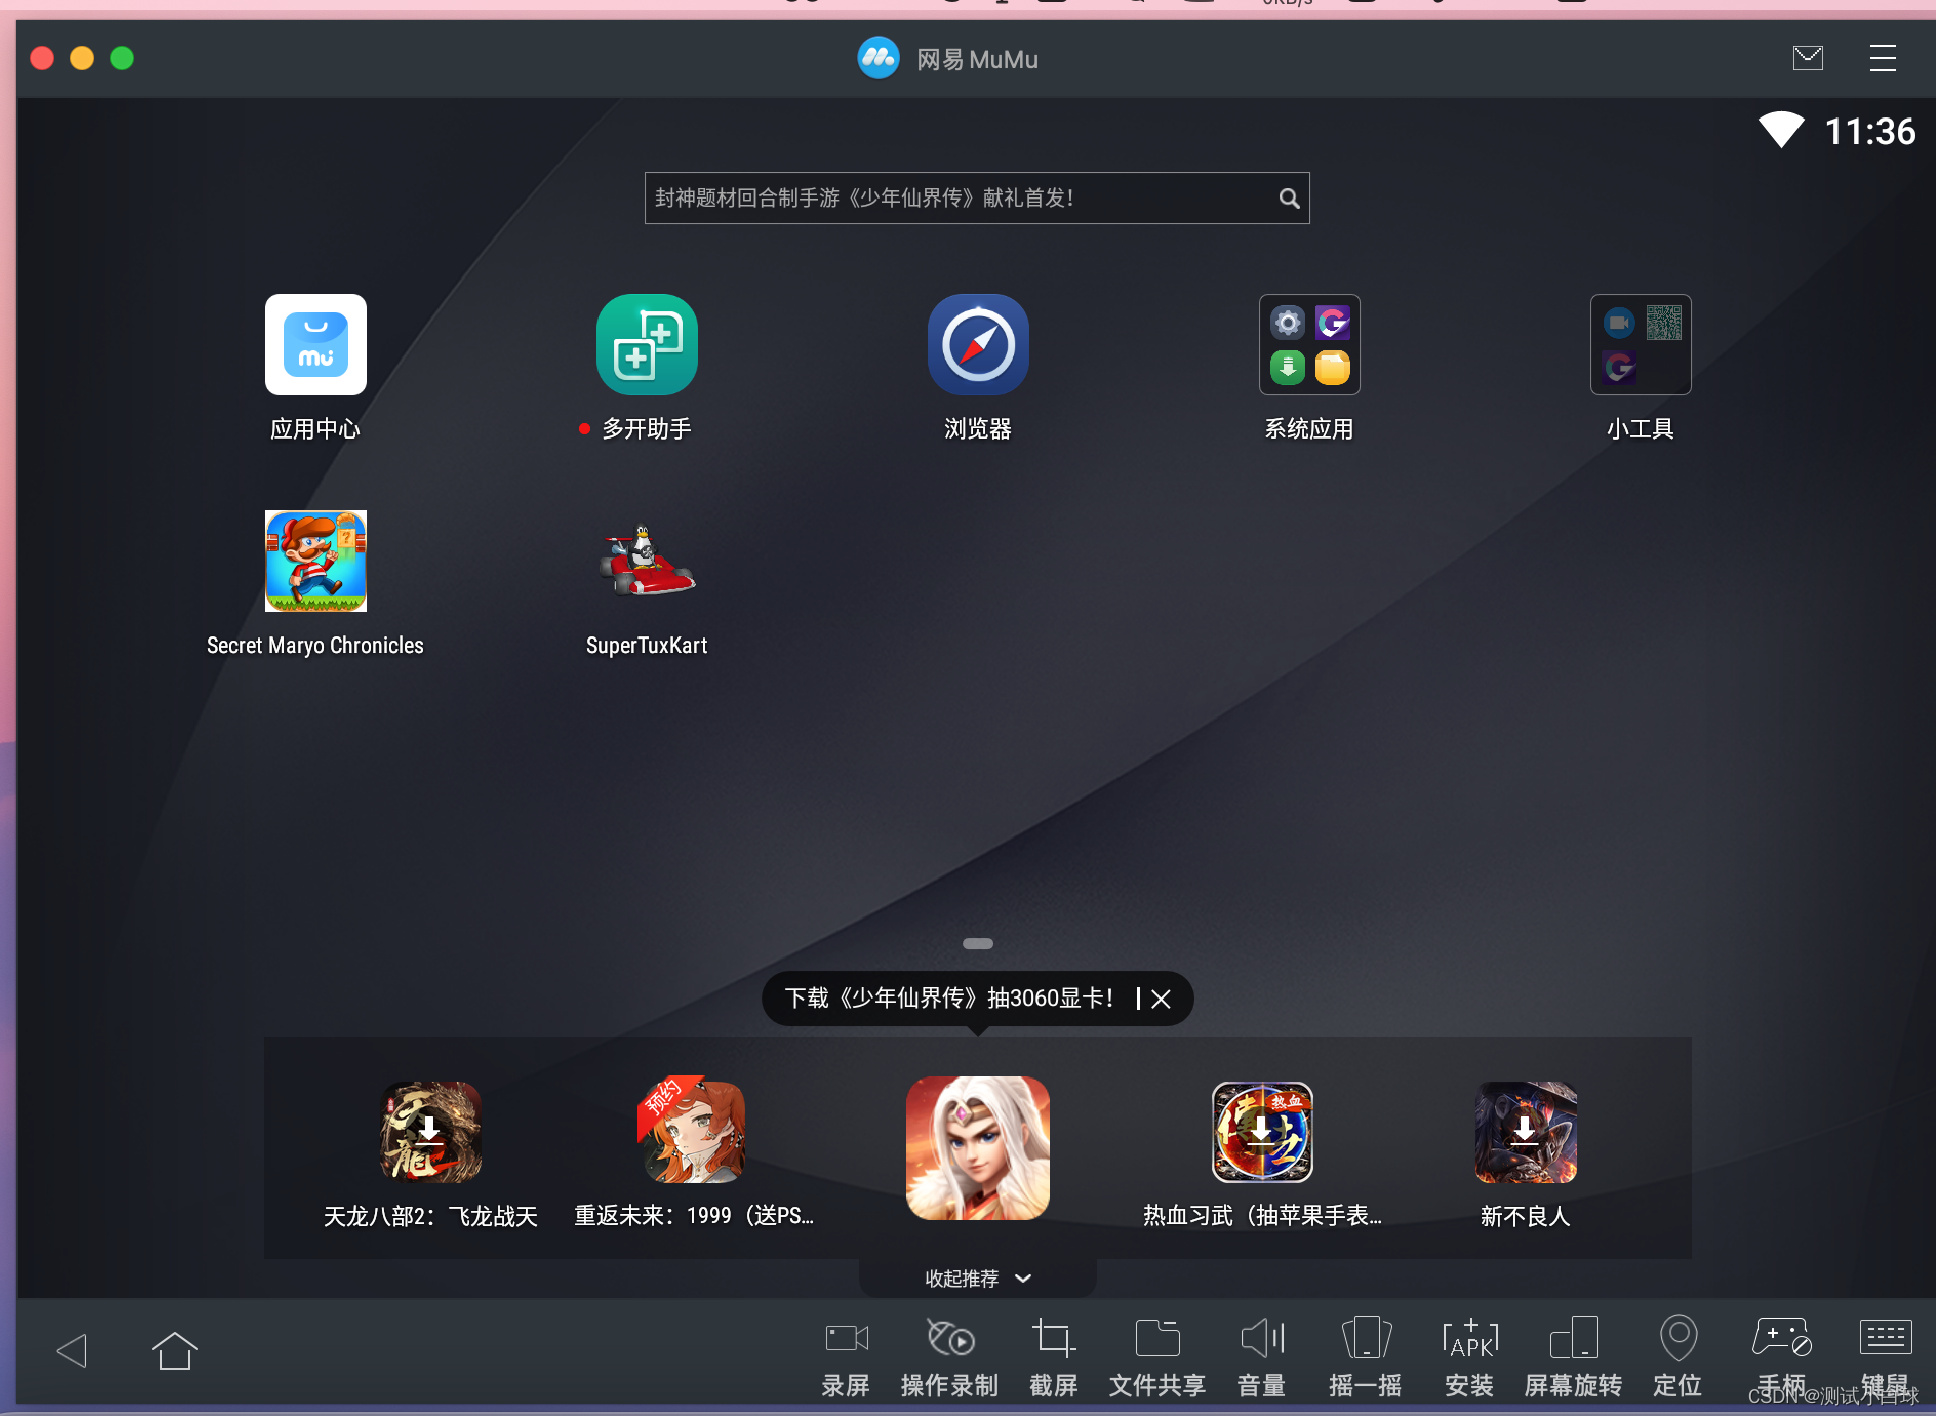Open the mail messages icon
The image size is (1936, 1416).
(x=1807, y=58)
